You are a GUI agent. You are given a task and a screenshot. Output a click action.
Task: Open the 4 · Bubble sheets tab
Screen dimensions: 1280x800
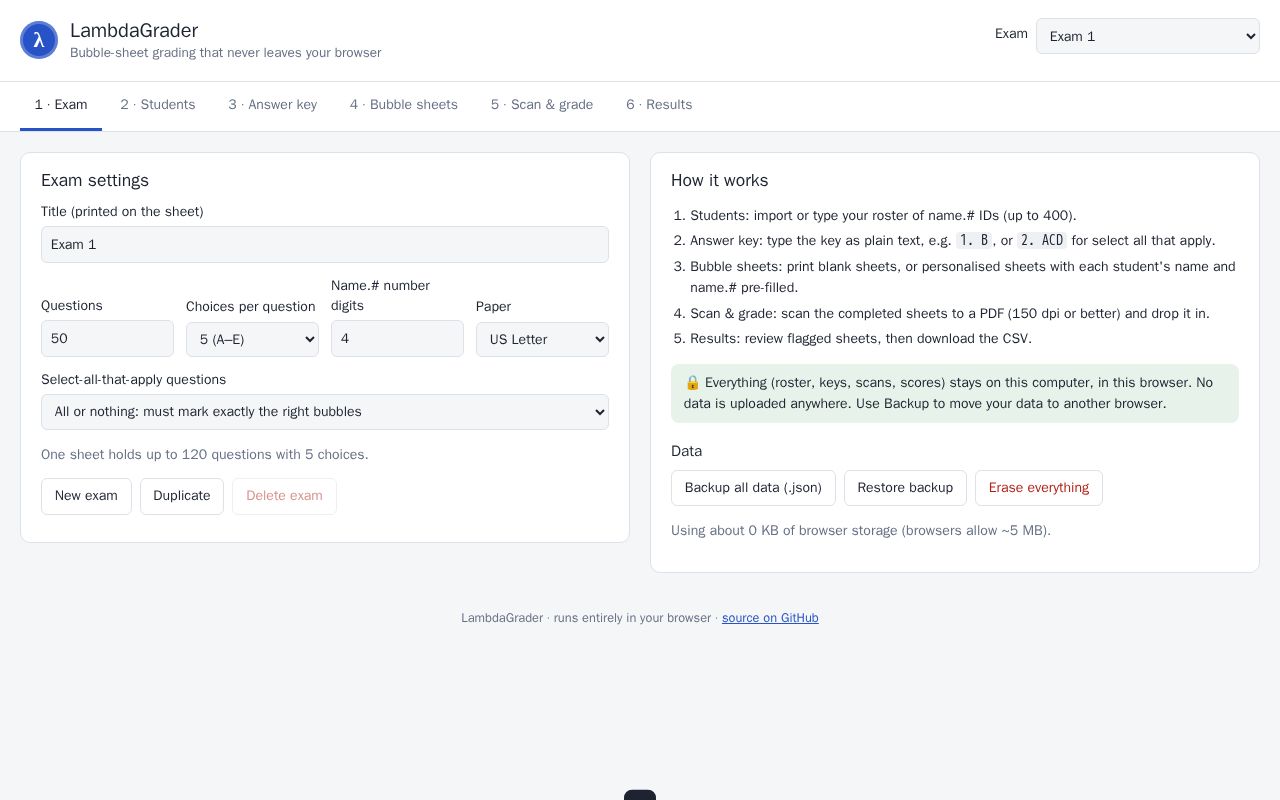point(404,105)
